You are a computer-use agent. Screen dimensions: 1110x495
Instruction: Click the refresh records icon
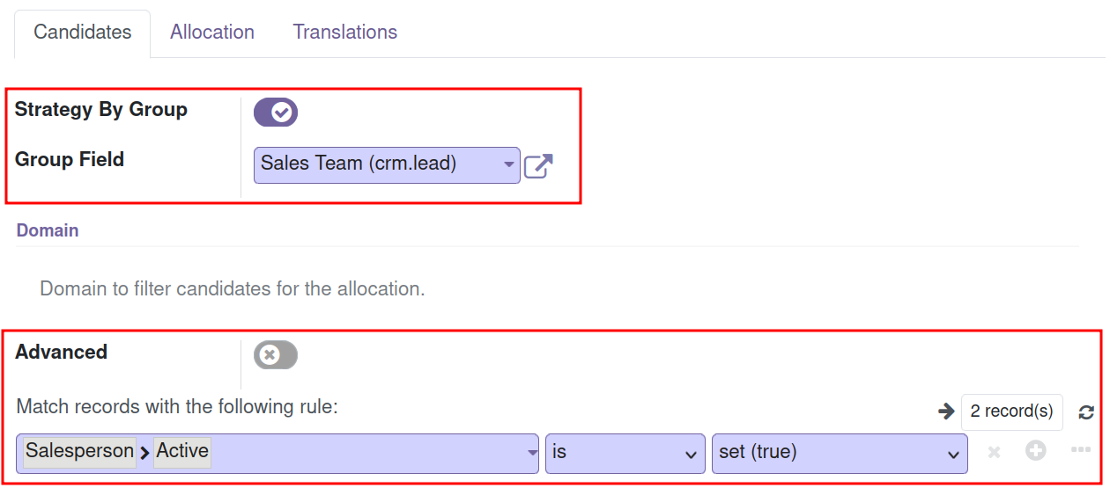(x=1086, y=412)
